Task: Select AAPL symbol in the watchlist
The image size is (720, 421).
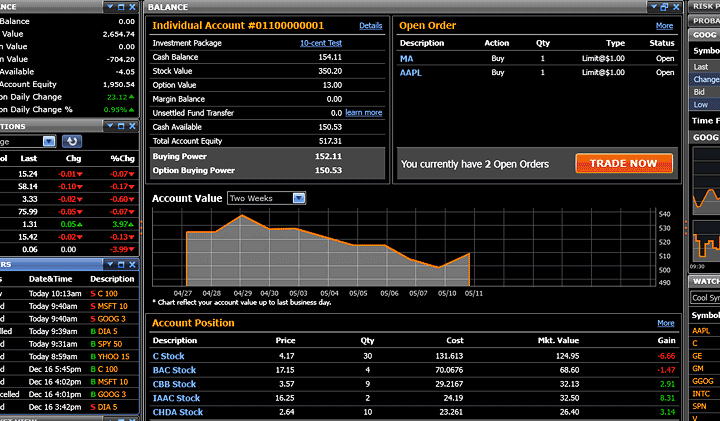Action: coord(701,330)
